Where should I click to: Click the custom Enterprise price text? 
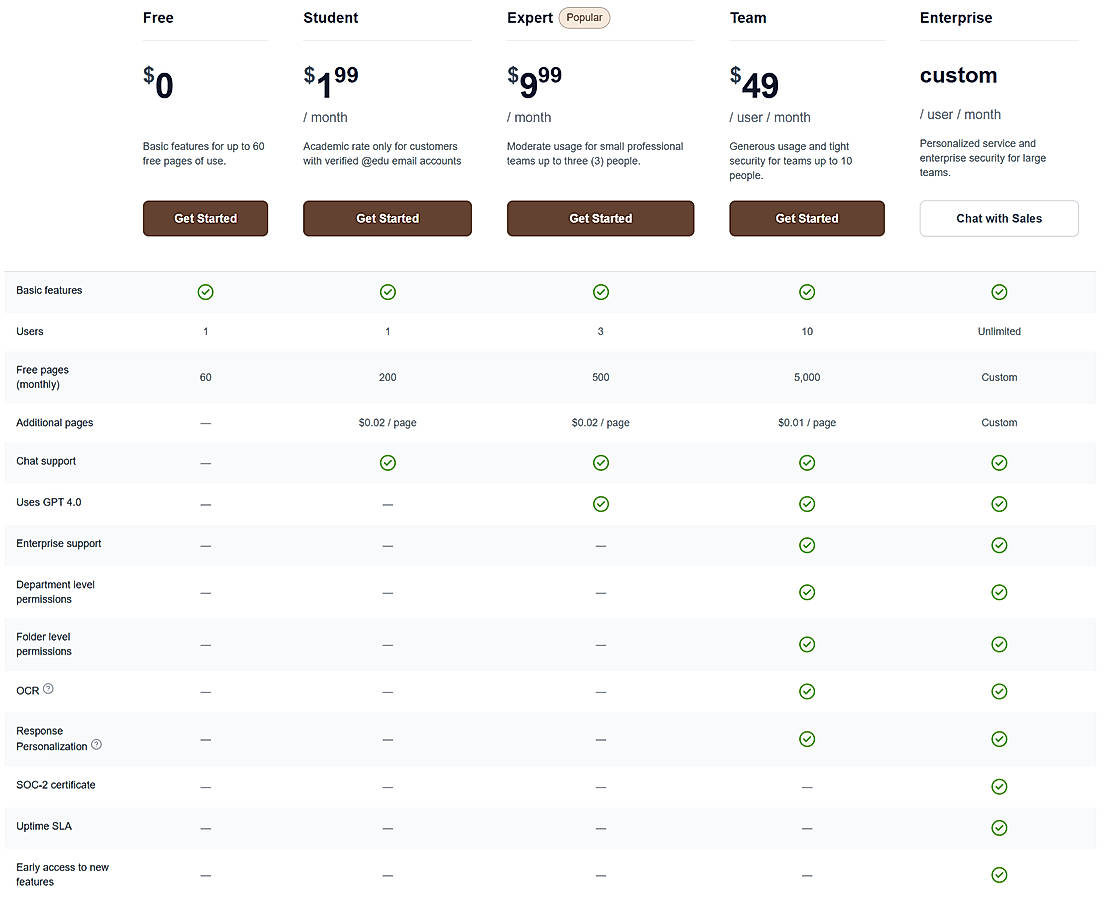click(958, 75)
